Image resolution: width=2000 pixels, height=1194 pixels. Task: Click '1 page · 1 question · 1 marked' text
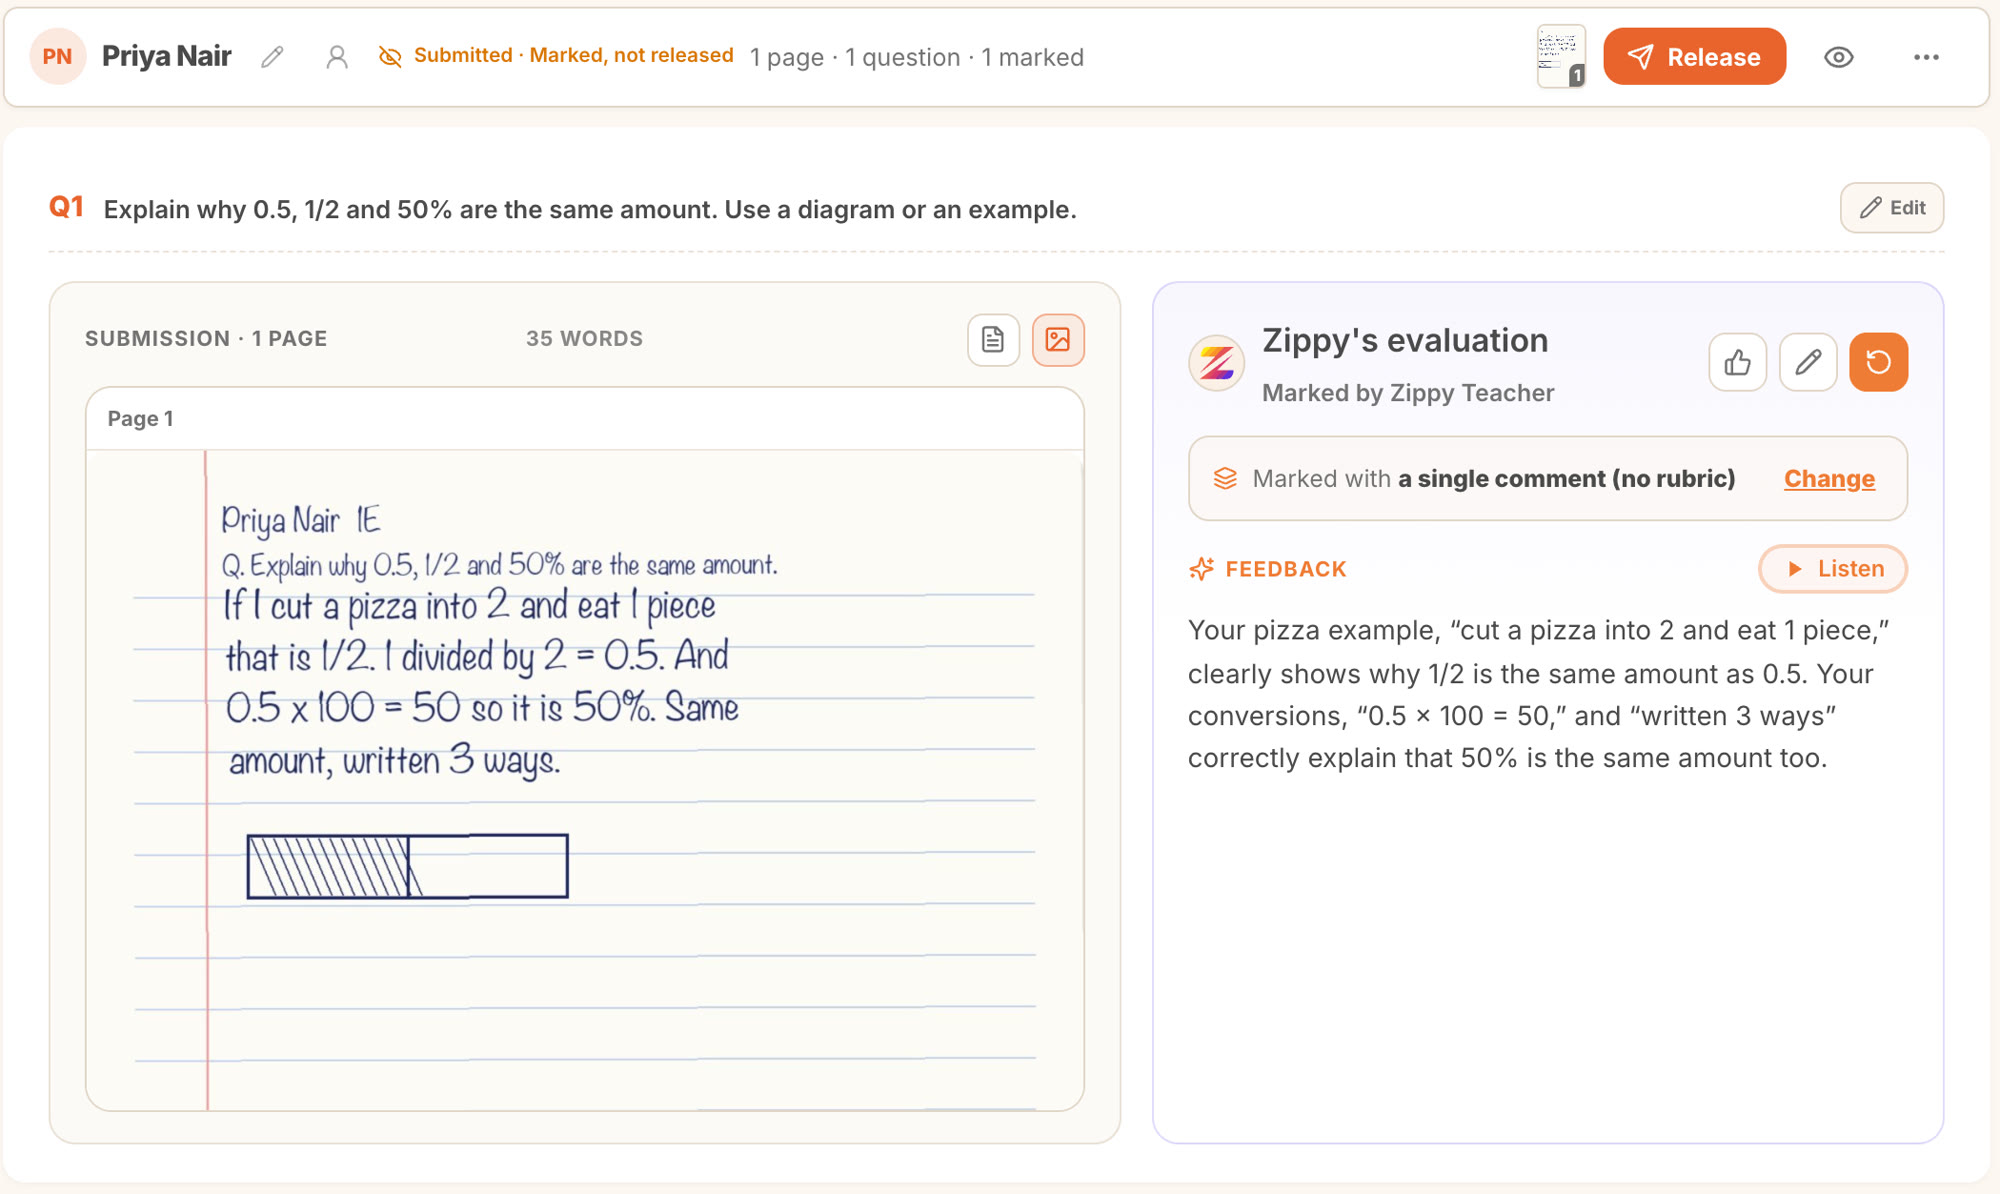[917, 57]
